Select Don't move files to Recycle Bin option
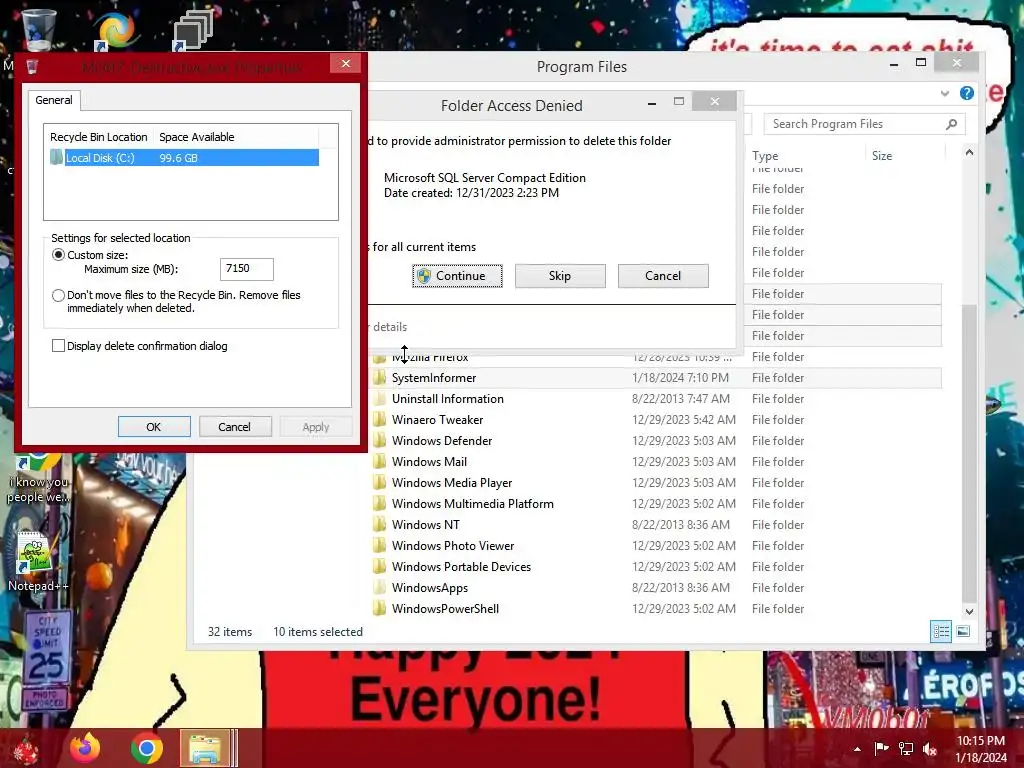This screenshot has height=768, width=1024. [x=58, y=295]
